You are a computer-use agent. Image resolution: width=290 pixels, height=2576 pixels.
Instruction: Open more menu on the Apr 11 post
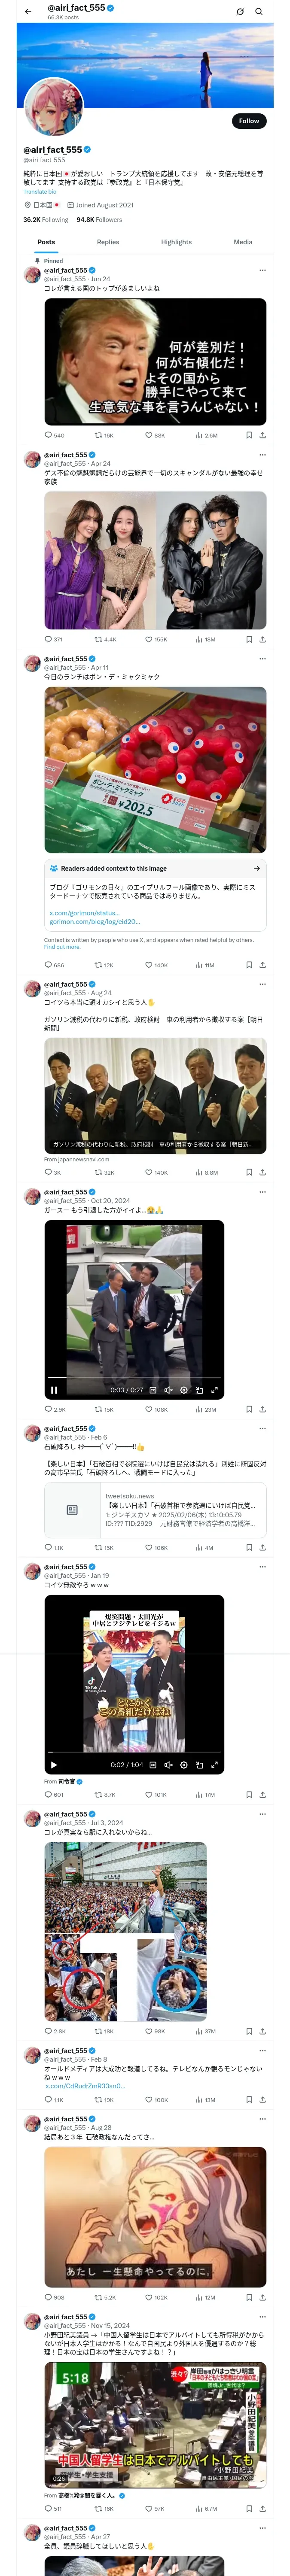(x=262, y=659)
